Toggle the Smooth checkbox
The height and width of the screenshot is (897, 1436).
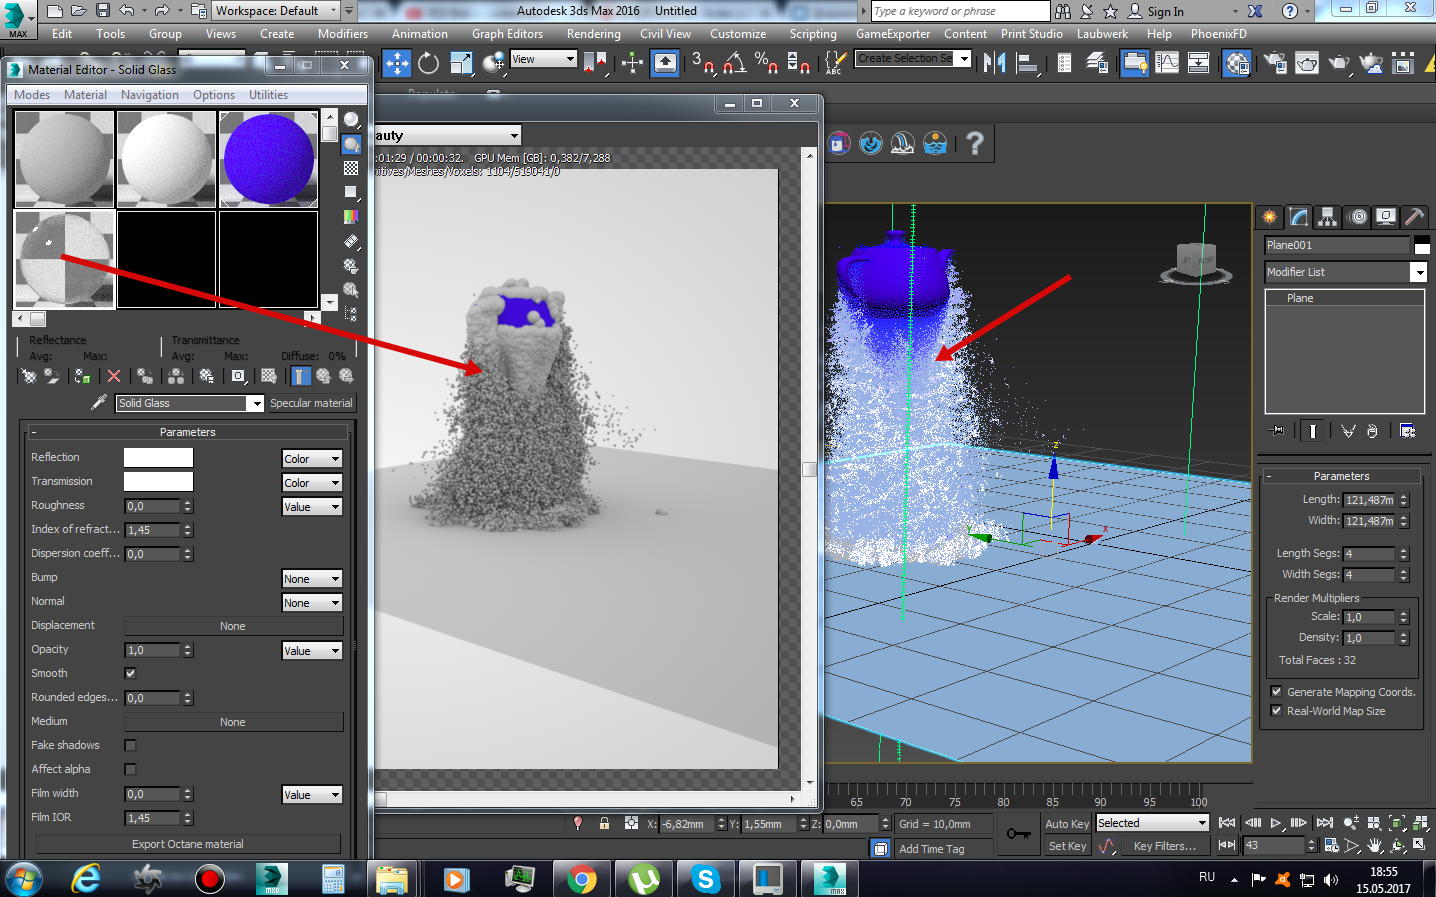pos(130,673)
